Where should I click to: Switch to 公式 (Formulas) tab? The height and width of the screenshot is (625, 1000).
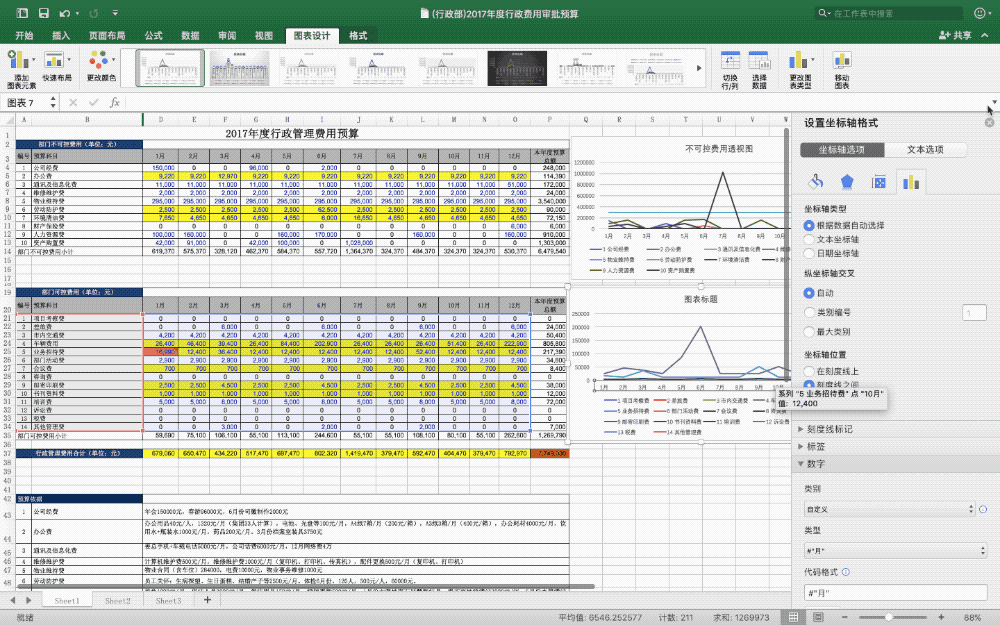(153, 36)
